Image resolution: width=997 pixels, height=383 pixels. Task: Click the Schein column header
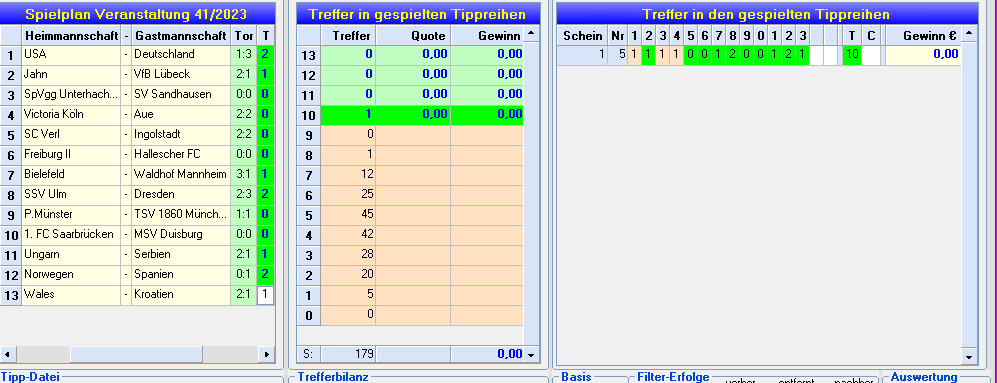582,36
